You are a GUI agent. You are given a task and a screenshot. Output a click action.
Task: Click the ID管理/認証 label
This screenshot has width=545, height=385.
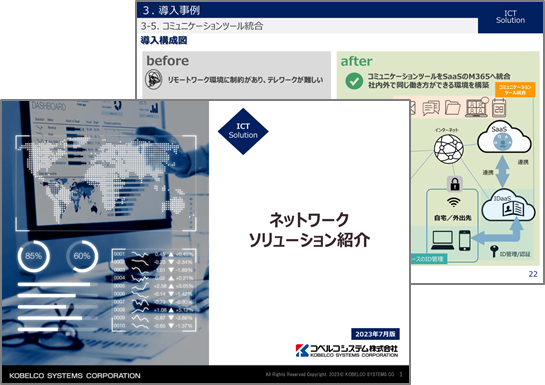point(515,254)
